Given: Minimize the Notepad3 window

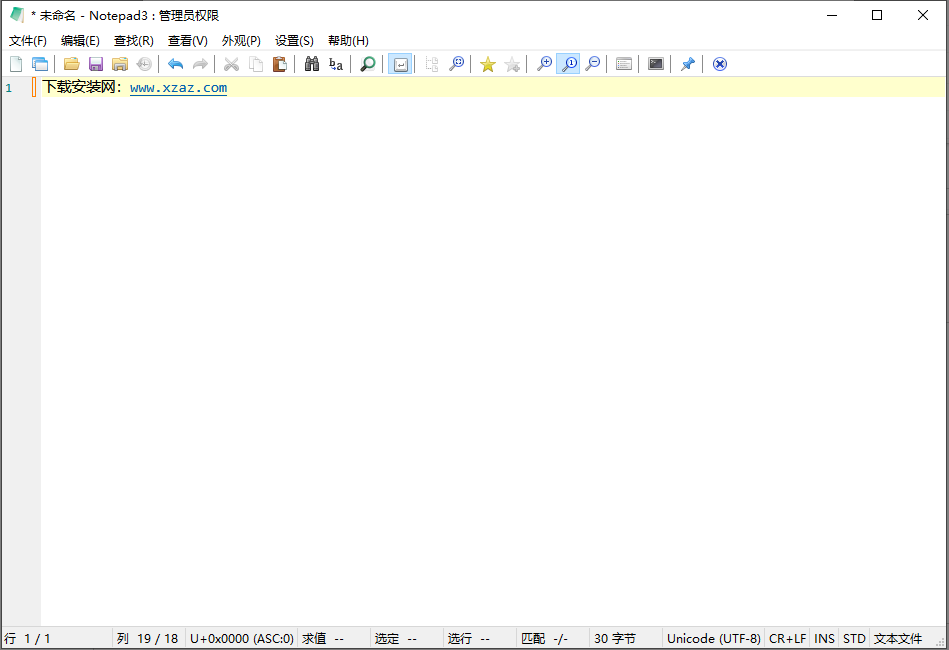Looking at the screenshot, I should (832, 15).
